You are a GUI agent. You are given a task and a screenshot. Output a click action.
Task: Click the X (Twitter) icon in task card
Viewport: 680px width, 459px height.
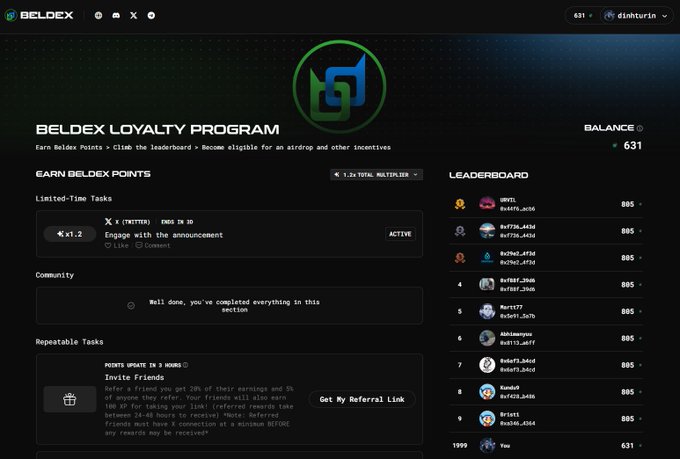[108, 221]
